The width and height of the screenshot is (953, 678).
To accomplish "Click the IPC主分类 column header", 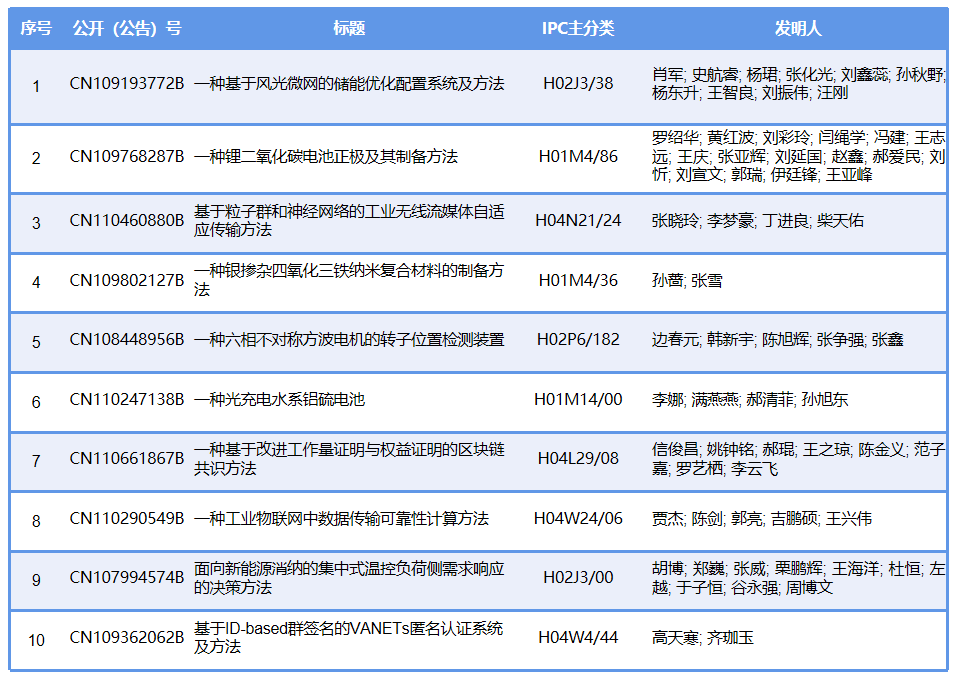I will click(578, 28).
